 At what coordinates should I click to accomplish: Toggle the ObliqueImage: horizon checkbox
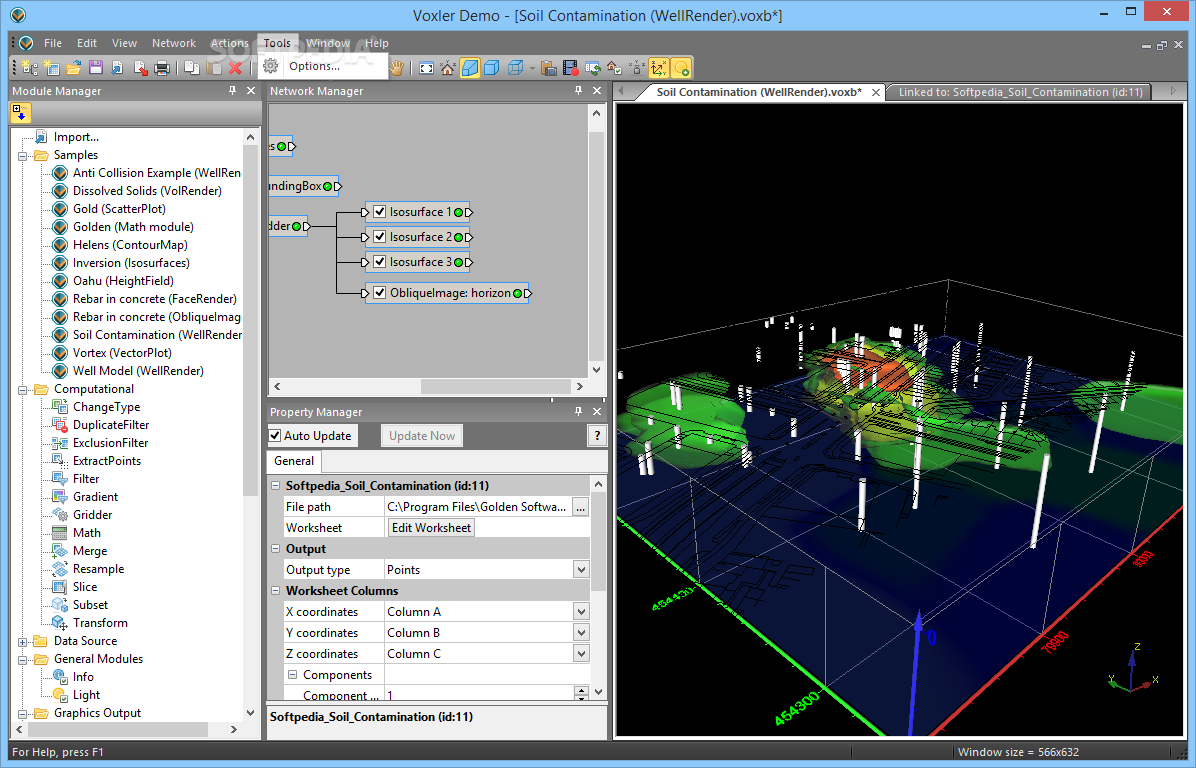379,293
